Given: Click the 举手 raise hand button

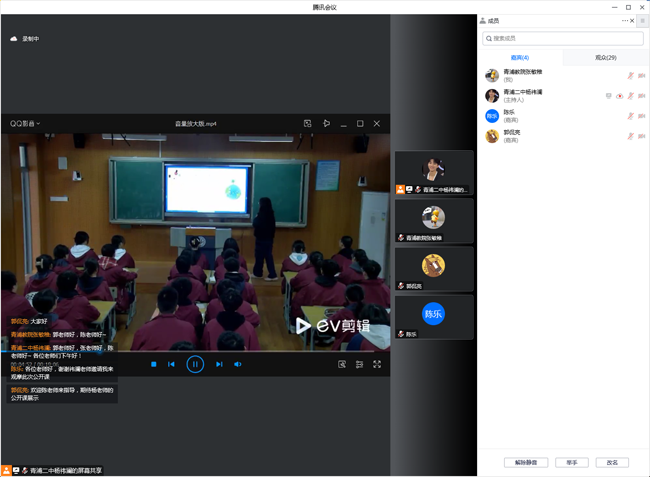Looking at the screenshot, I should coord(572,462).
